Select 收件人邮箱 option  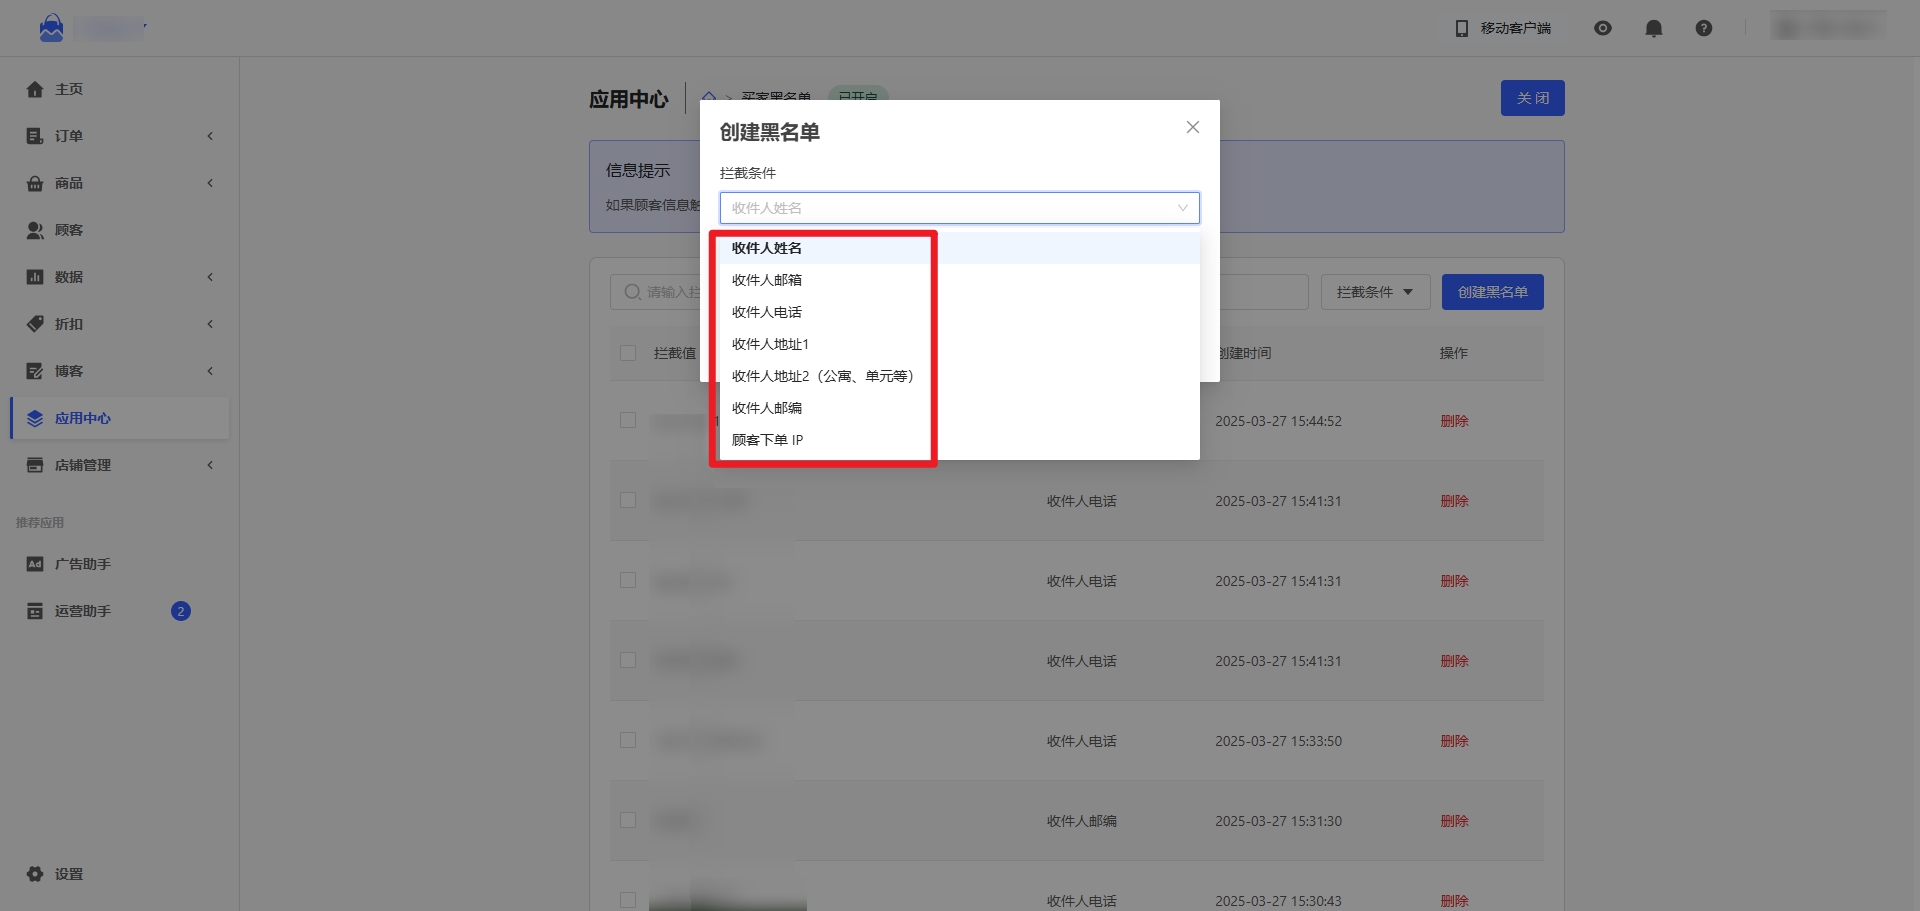960,280
